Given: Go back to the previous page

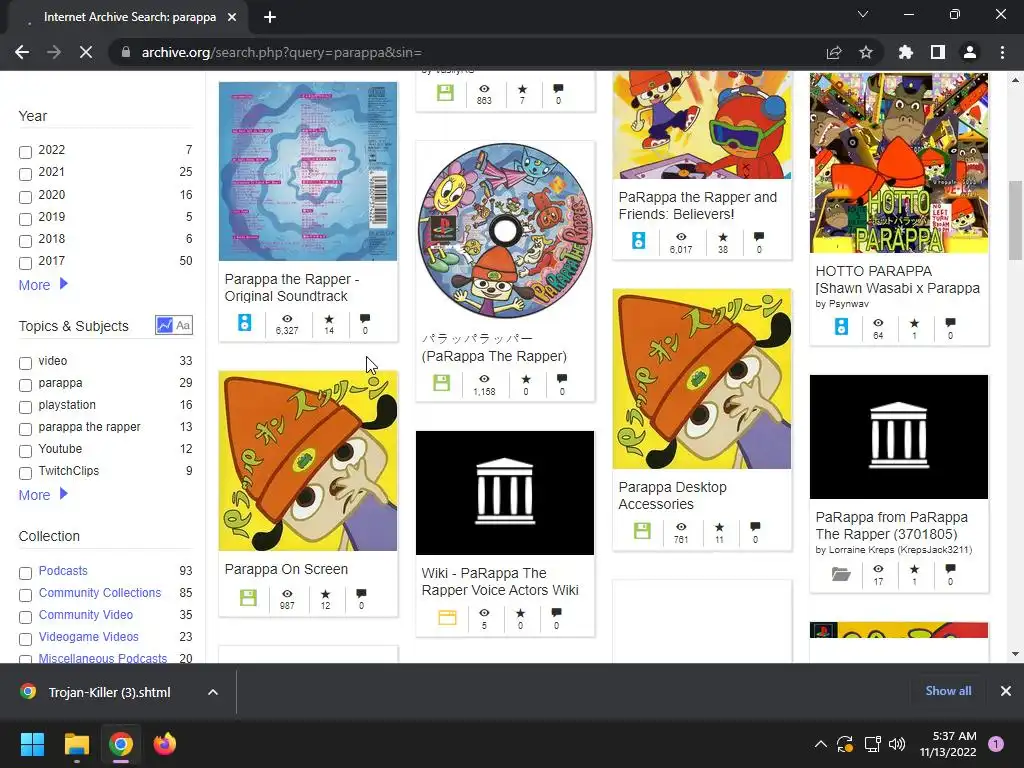Looking at the screenshot, I should click(x=22, y=52).
